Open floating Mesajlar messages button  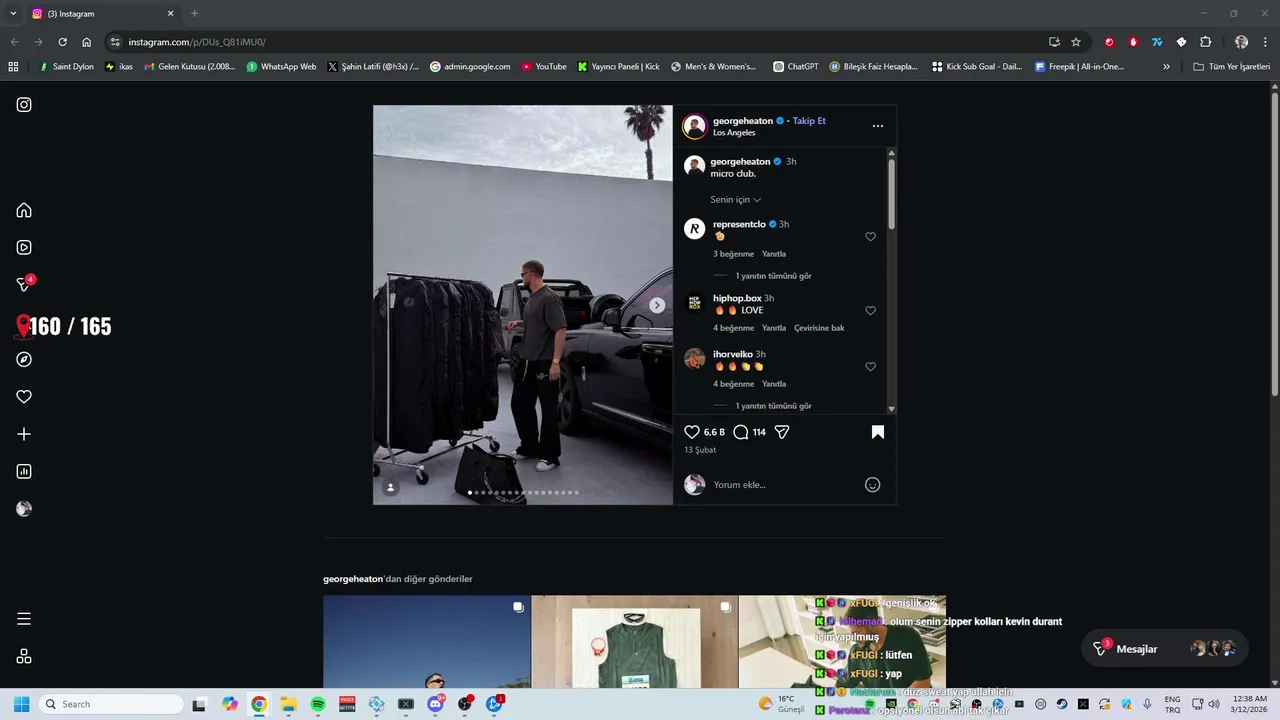pyautogui.click(x=1164, y=649)
